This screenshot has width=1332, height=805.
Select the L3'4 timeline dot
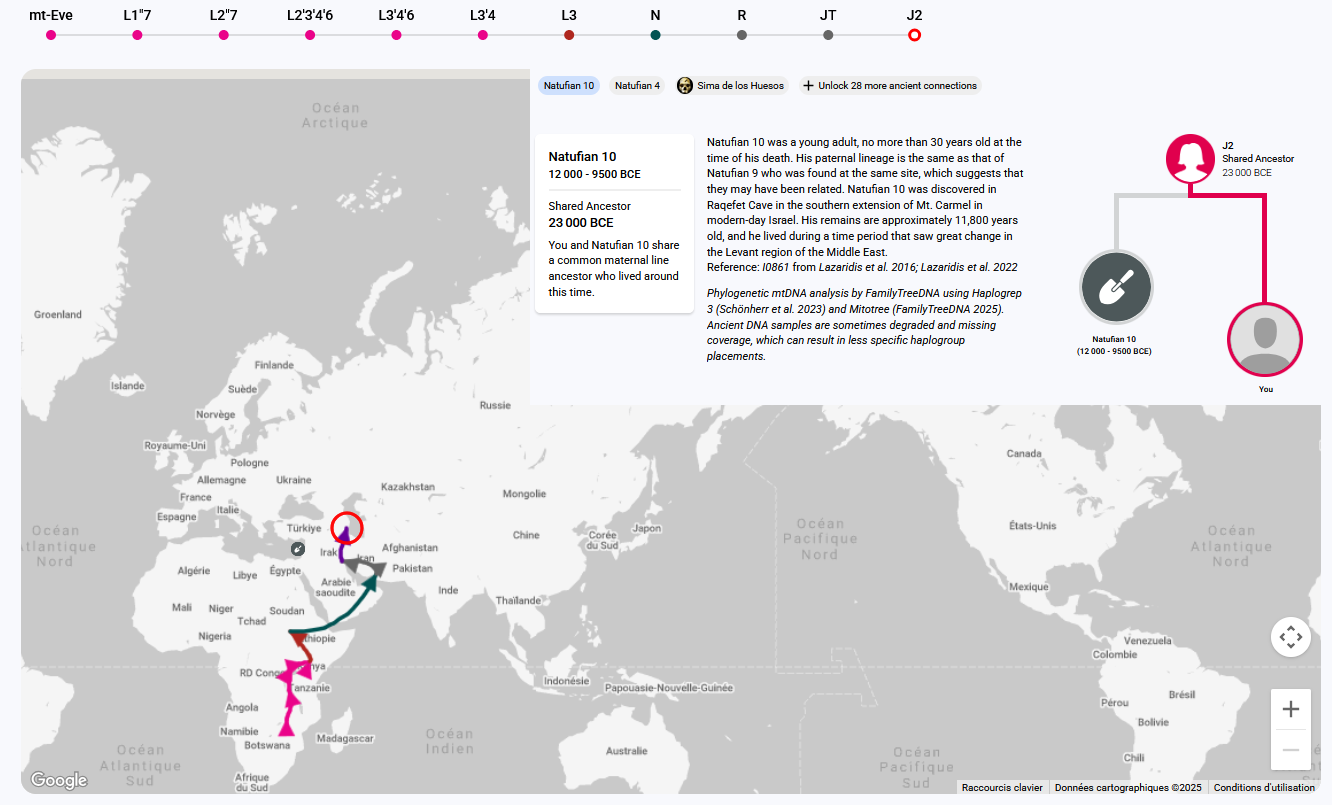[x=483, y=35]
